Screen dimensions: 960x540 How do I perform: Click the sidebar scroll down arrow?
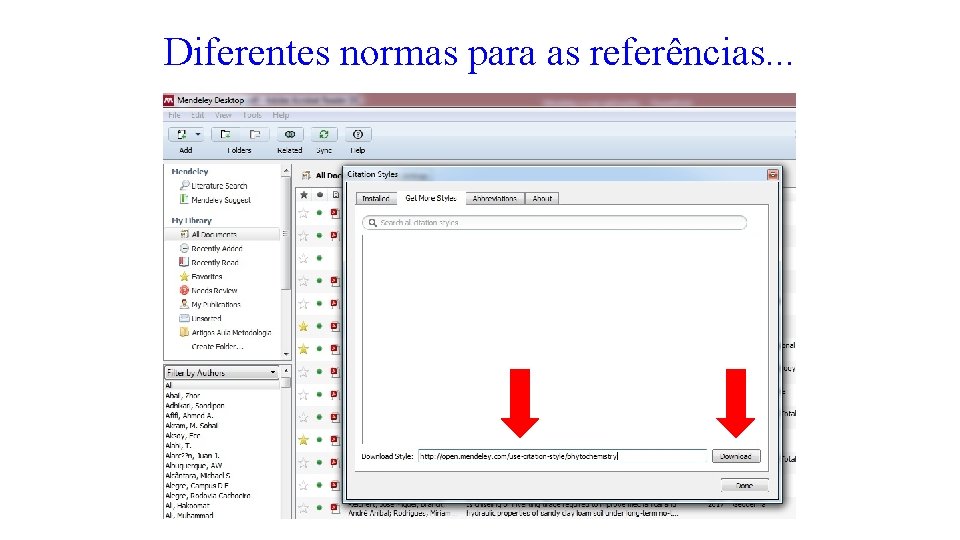click(285, 354)
